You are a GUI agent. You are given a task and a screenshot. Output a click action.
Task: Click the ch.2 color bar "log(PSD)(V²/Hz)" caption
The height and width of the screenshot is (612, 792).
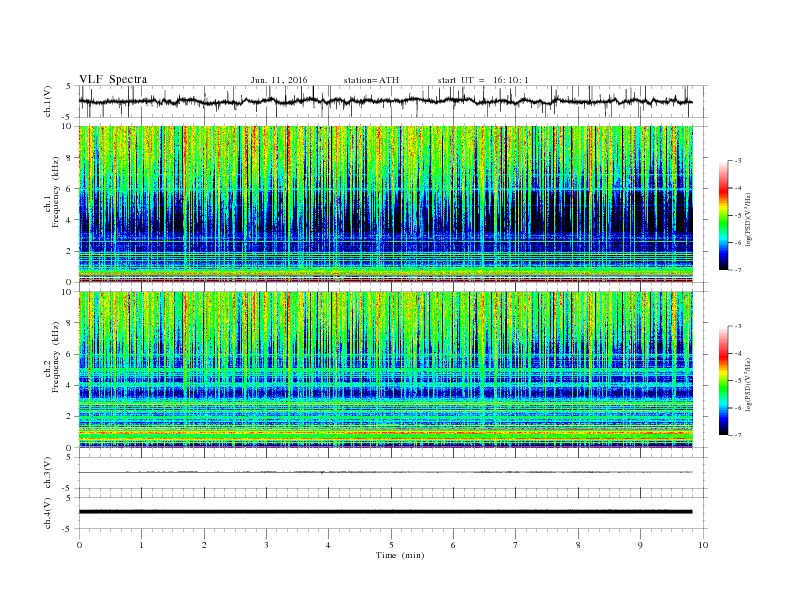[749, 384]
